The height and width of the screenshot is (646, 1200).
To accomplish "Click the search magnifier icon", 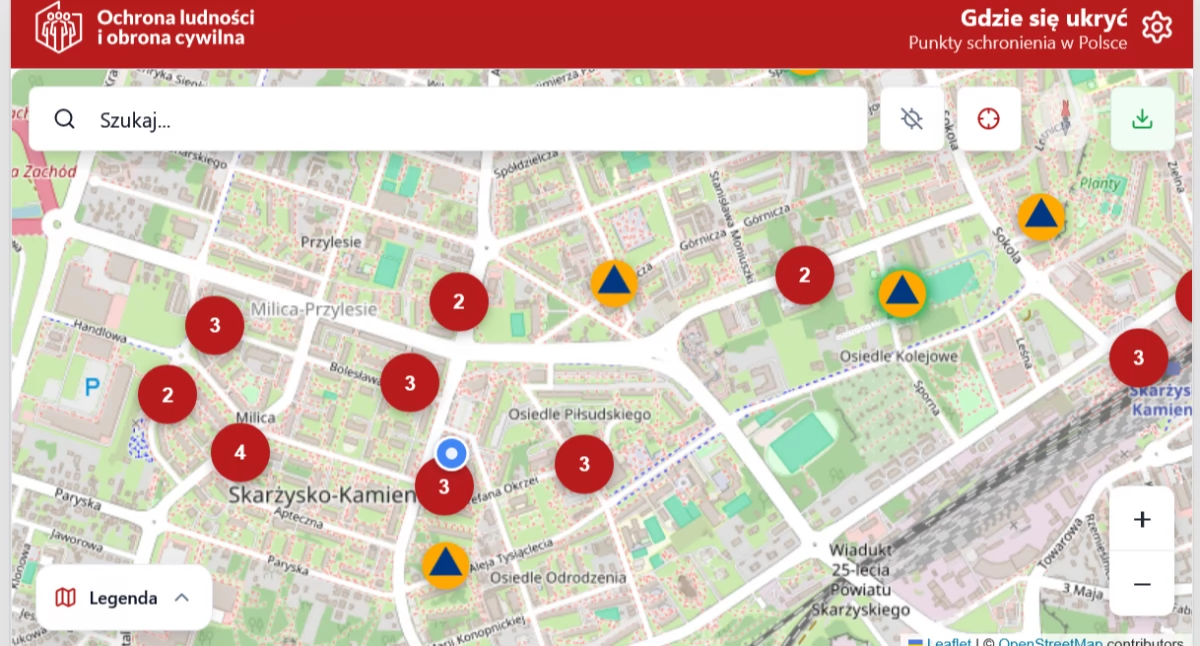I will [x=64, y=118].
